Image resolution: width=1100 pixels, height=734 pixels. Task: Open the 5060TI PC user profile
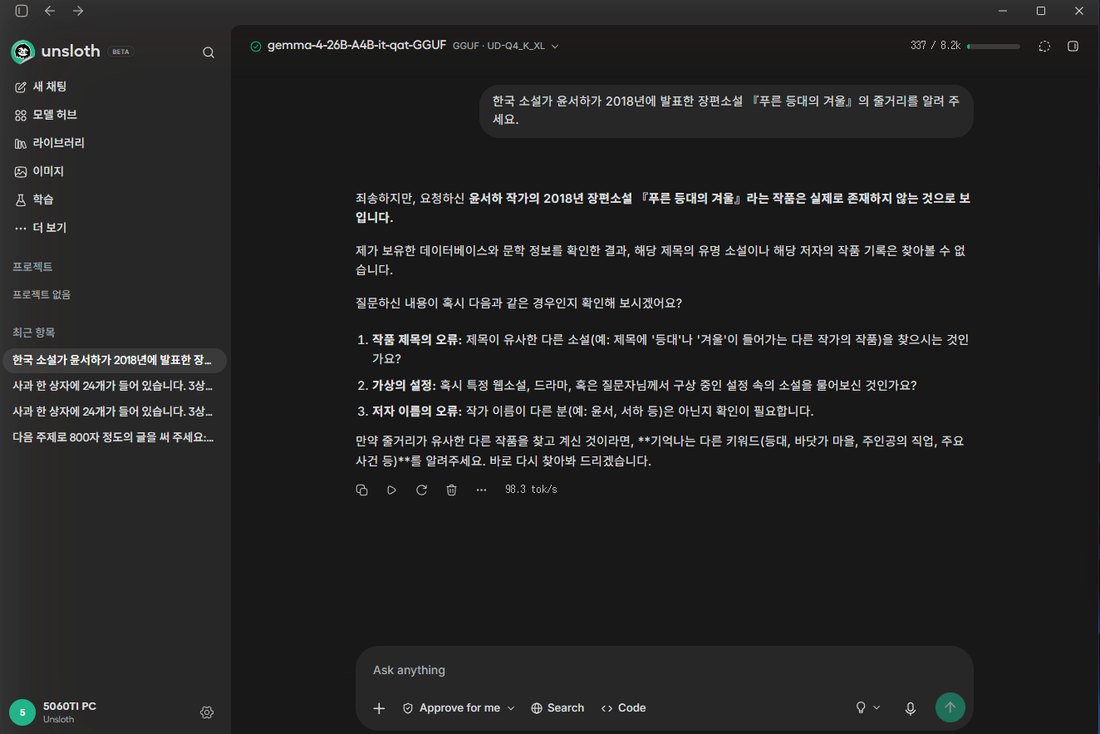(x=53, y=712)
